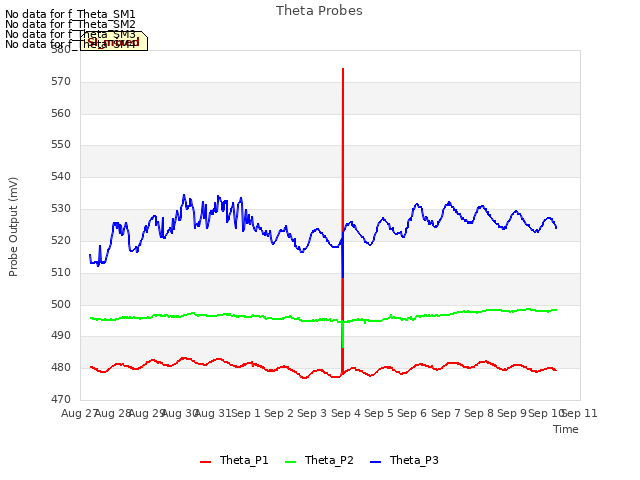Click 'No data for f_Theta_SM2' message
The image size is (640, 480).
pyautogui.click(x=70, y=24)
